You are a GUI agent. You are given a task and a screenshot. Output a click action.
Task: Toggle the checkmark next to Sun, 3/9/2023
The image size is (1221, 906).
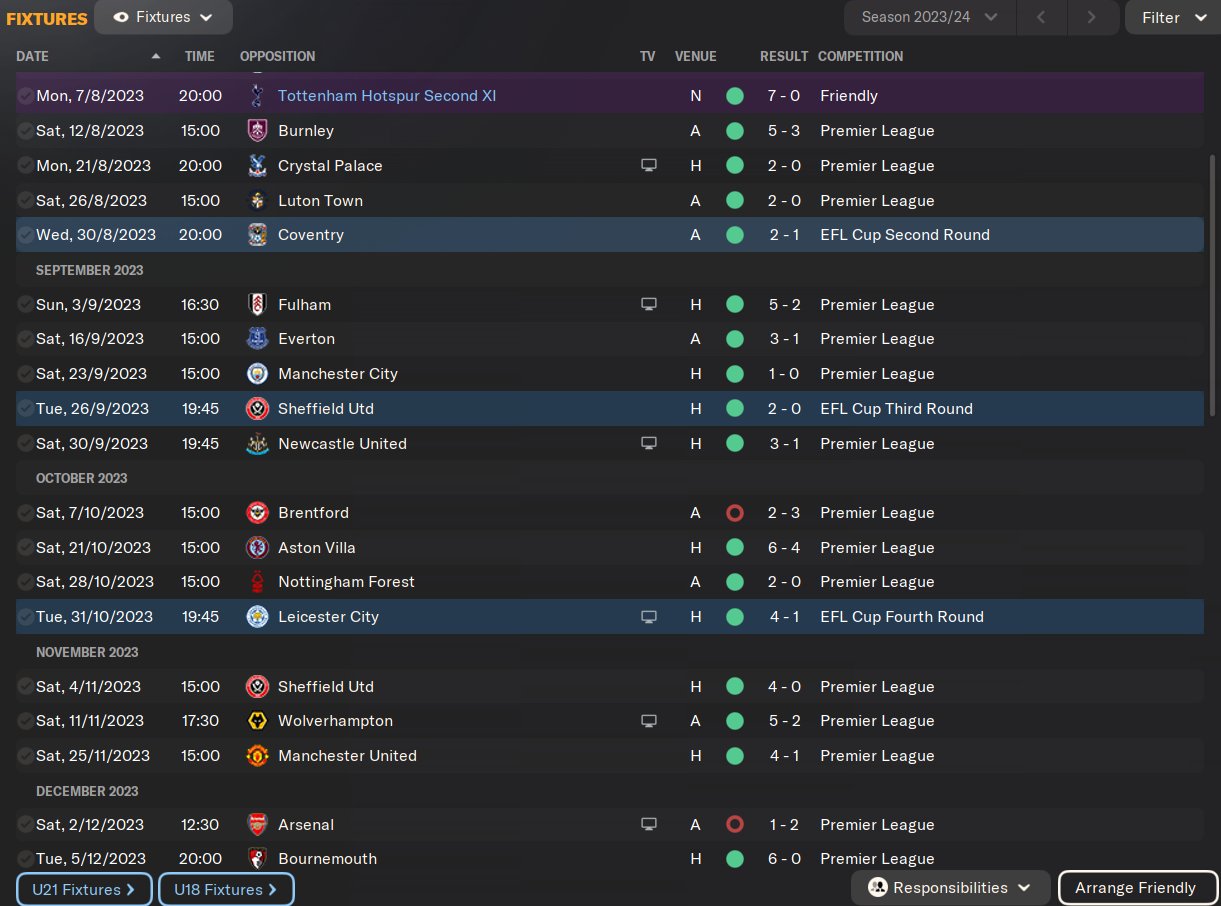click(25, 305)
